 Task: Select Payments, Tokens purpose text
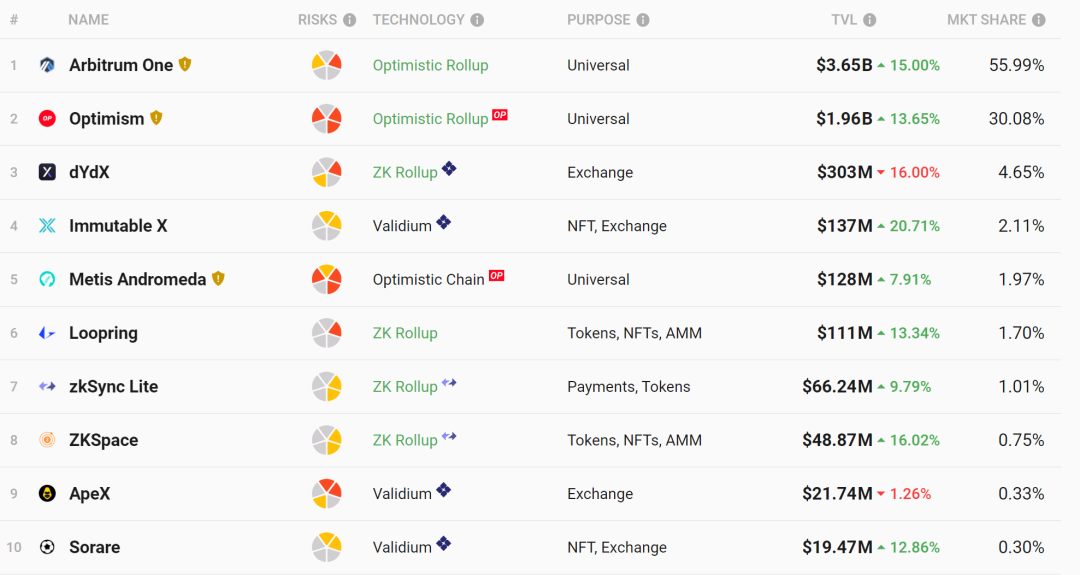coord(629,387)
